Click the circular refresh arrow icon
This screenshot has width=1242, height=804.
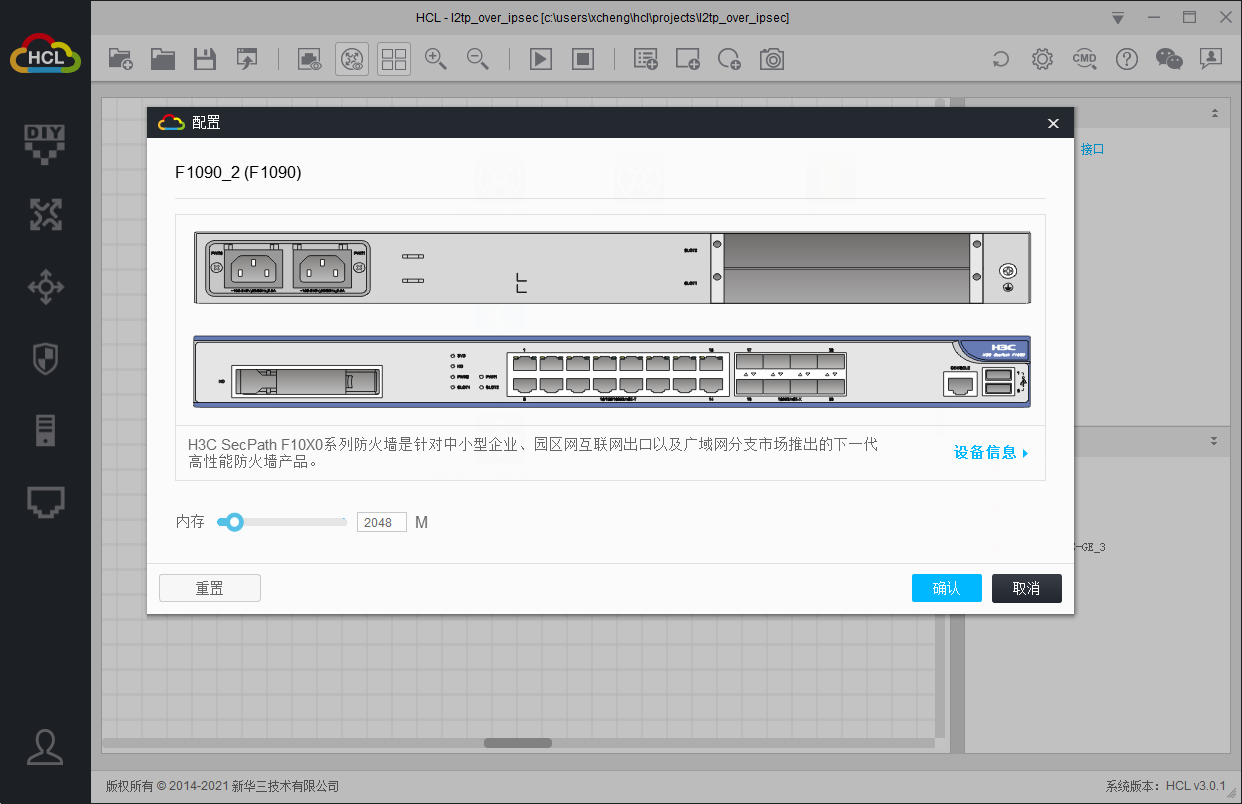(1001, 59)
